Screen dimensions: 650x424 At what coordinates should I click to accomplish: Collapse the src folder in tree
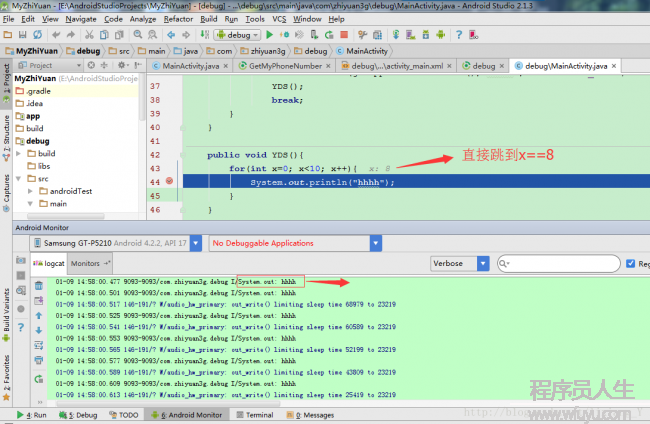18,179
